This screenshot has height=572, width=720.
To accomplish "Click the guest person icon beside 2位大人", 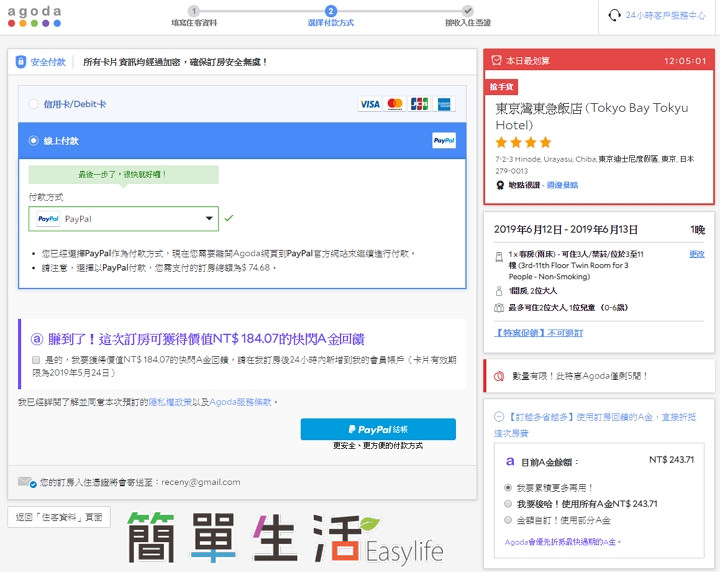I will pos(499,291).
